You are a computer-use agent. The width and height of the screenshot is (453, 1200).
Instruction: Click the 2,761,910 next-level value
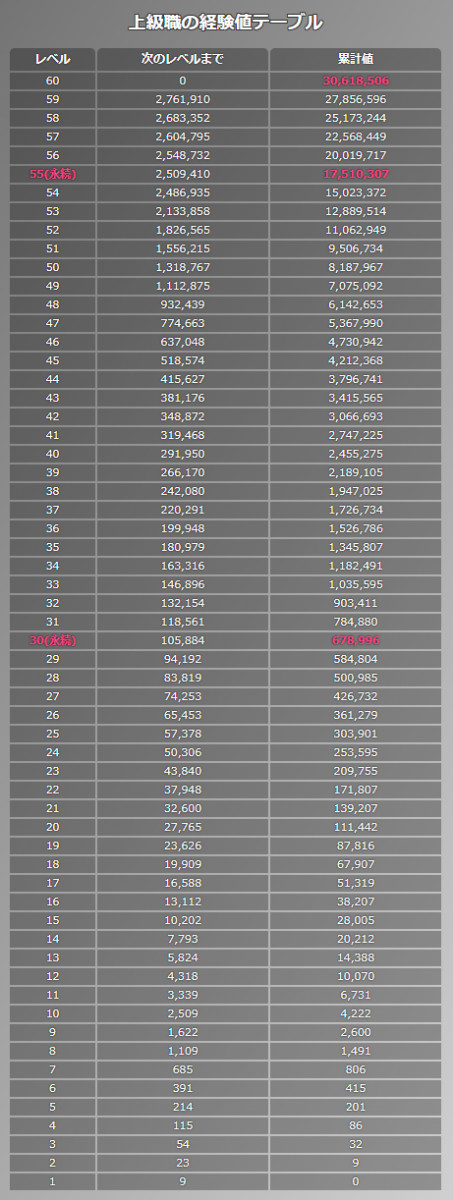[x=183, y=99]
